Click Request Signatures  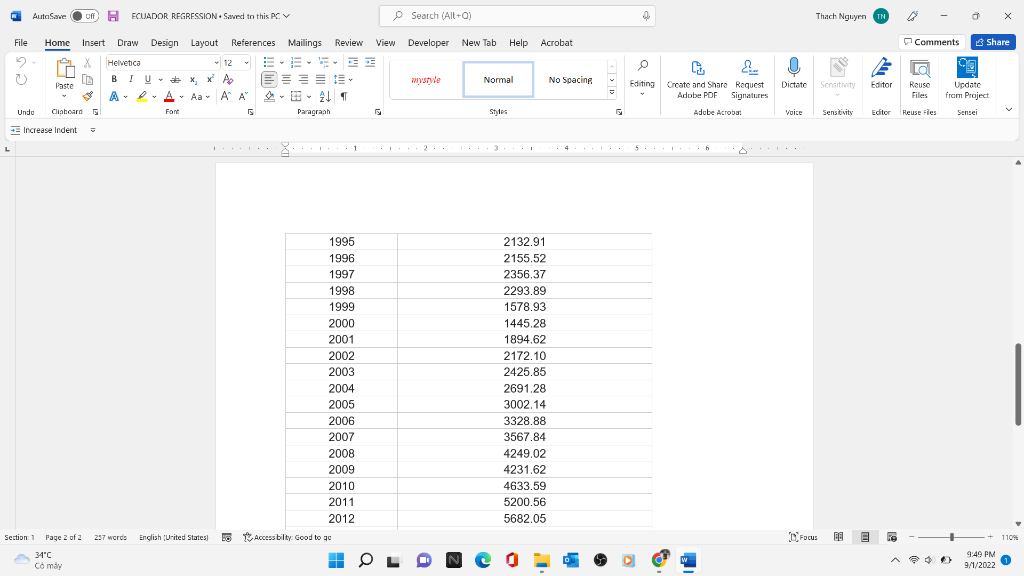[749, 78]
